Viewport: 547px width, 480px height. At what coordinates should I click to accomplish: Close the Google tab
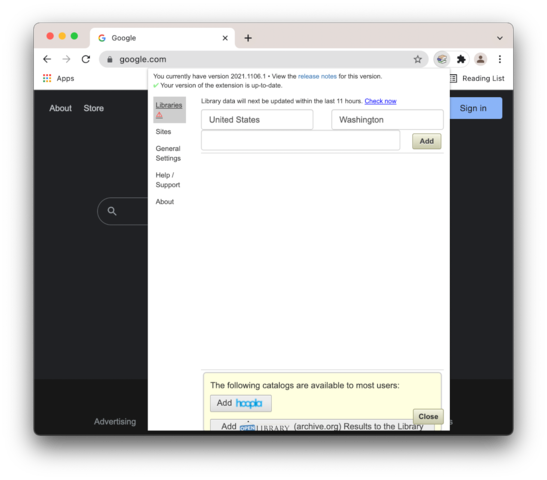[x=225, y=38]
